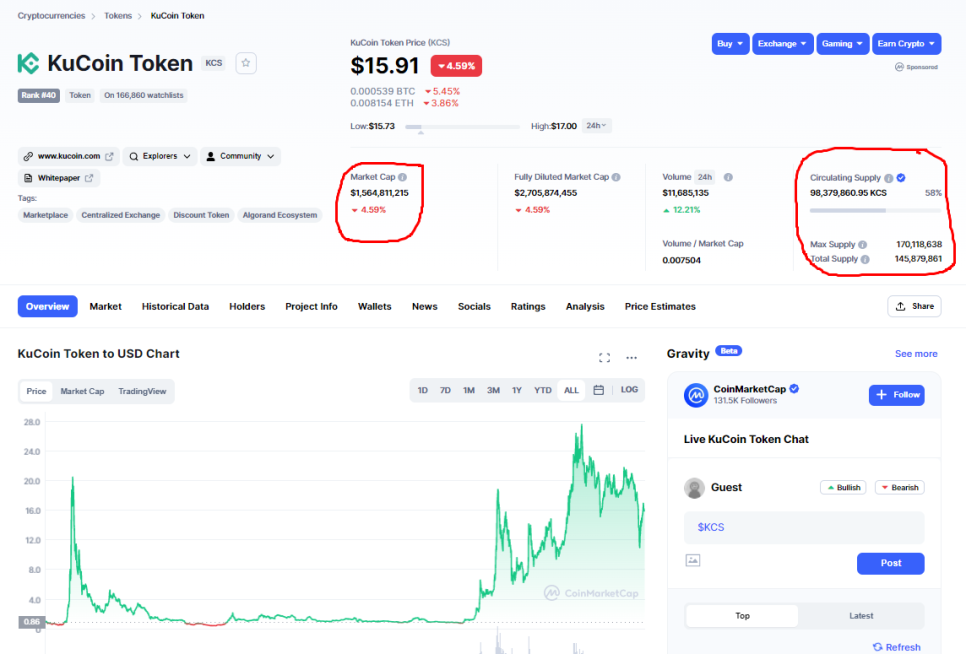Screen dimensions: 966x654
Task: Change the 24h Low/High range dropdown
Action: pos(596,126)
